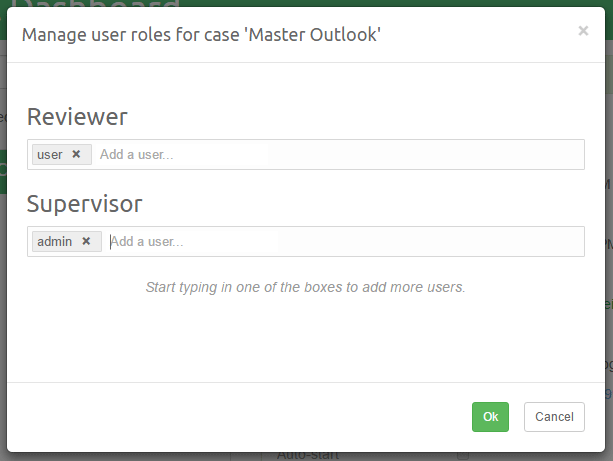Remove 'user' from the Reviewer role
This screenshot has height=461, width=613.
[76, 155]
